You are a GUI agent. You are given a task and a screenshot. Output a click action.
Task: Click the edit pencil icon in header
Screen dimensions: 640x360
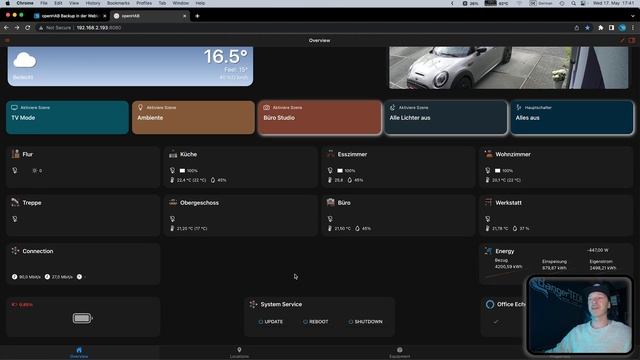[622, 40]
